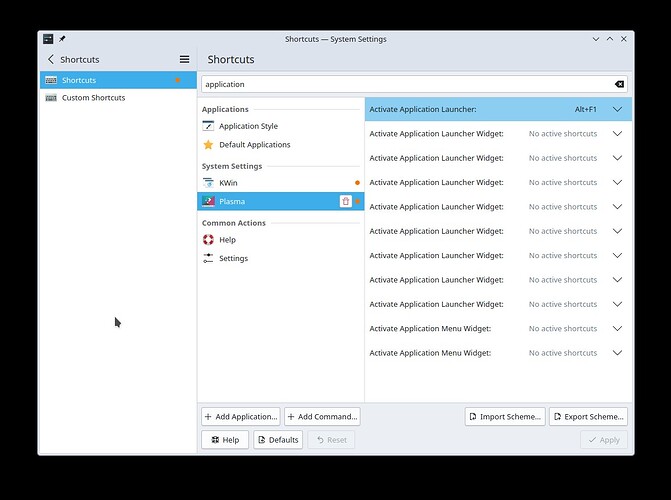The height and width of the screenshot is (500, 671).
Task: Select Settings under Common Actions
Action: pyautogui.click(x=281, y=258)
